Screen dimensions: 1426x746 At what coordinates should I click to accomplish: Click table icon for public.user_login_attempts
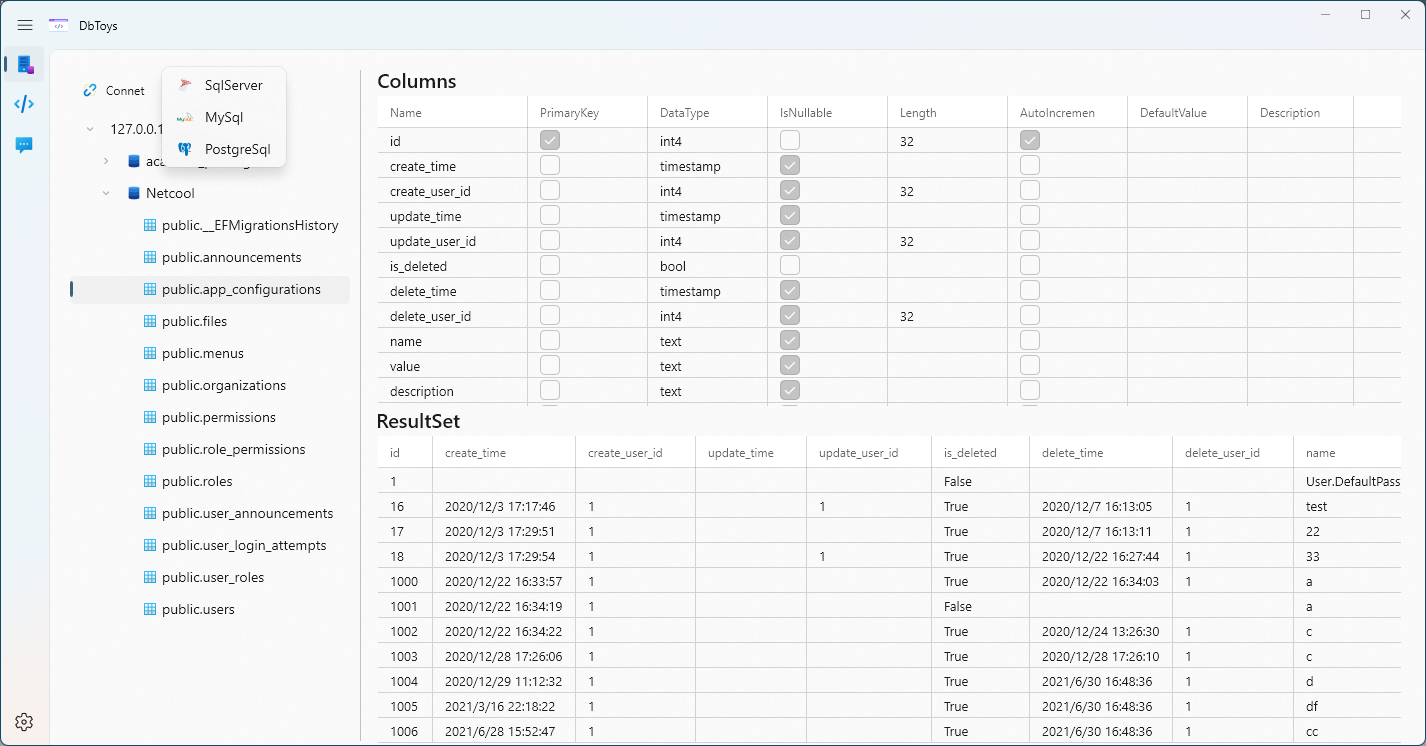pyautogui.click(x=151, y=545)
